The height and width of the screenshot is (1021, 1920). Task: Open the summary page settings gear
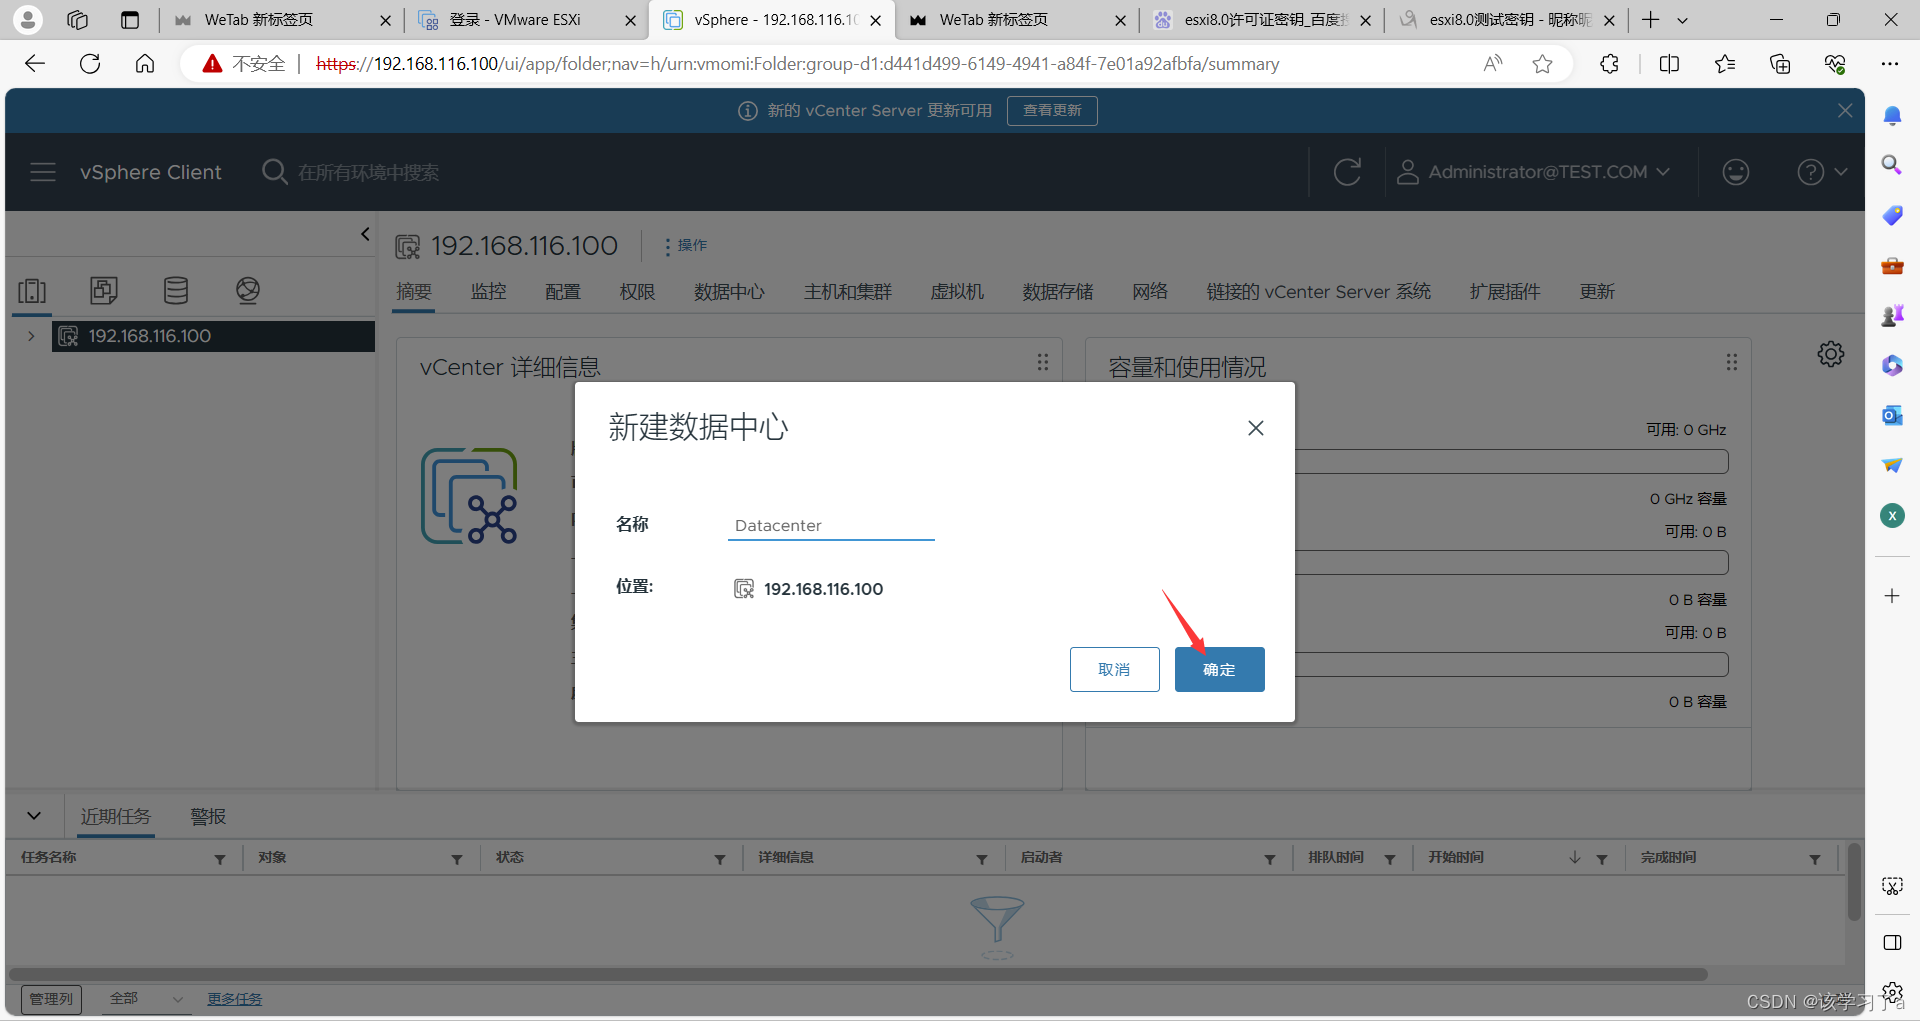coord(1831,354)
